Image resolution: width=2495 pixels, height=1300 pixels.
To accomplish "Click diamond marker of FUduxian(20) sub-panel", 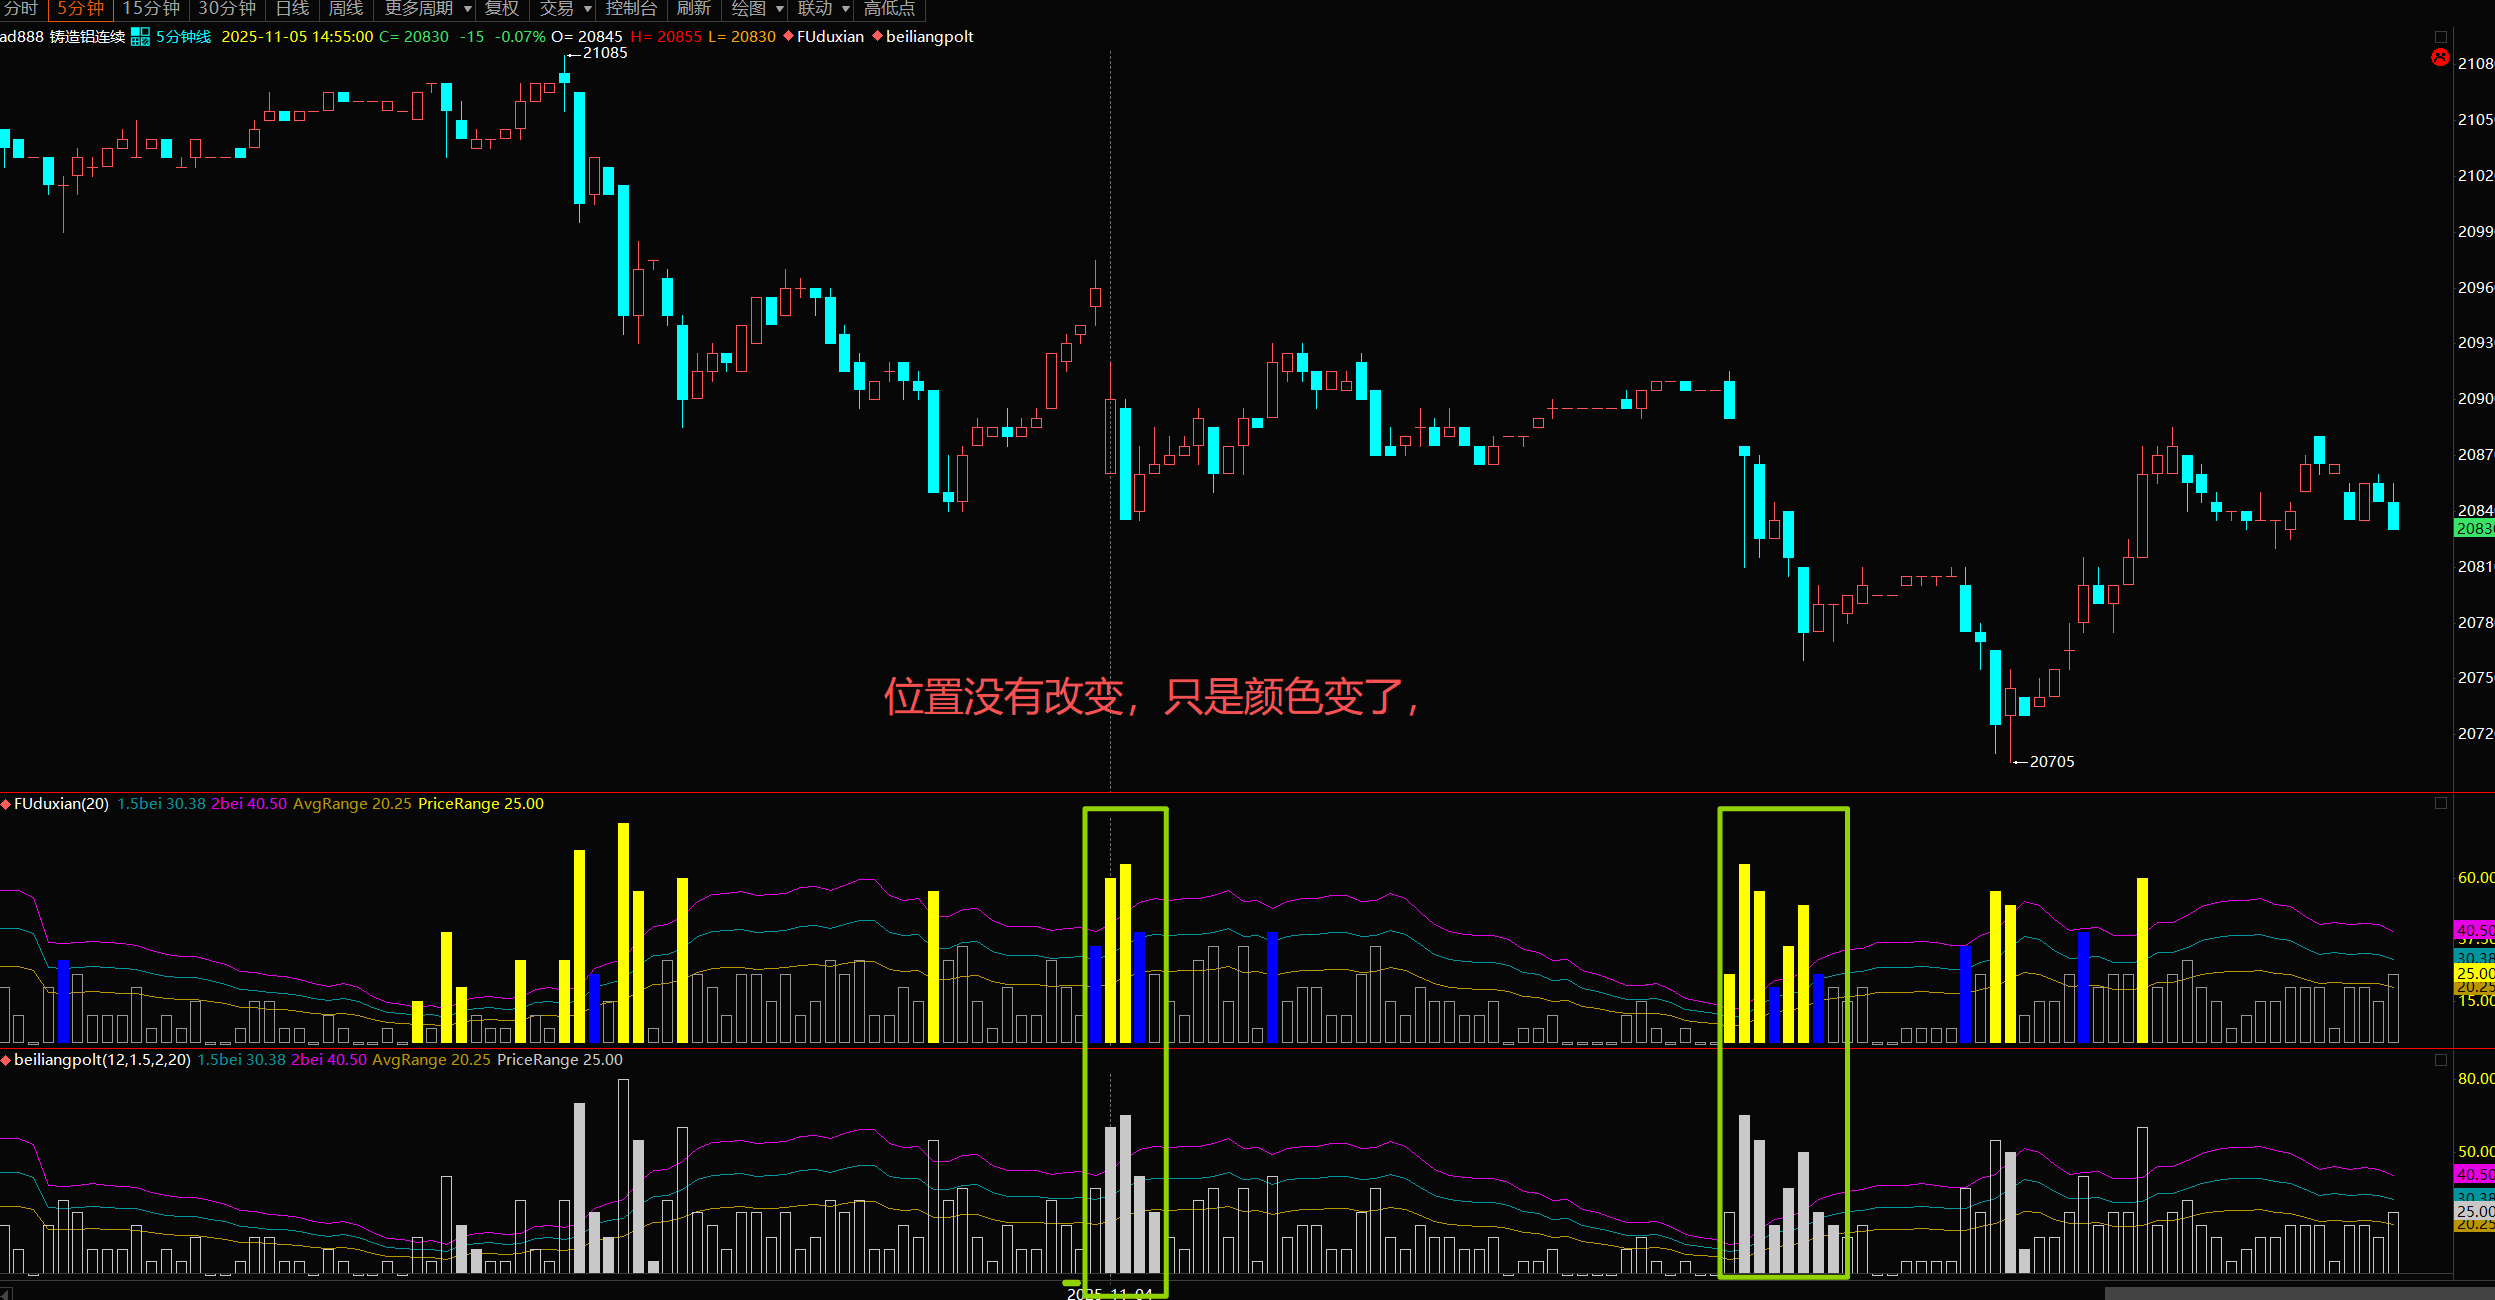I will coord(6,804).
